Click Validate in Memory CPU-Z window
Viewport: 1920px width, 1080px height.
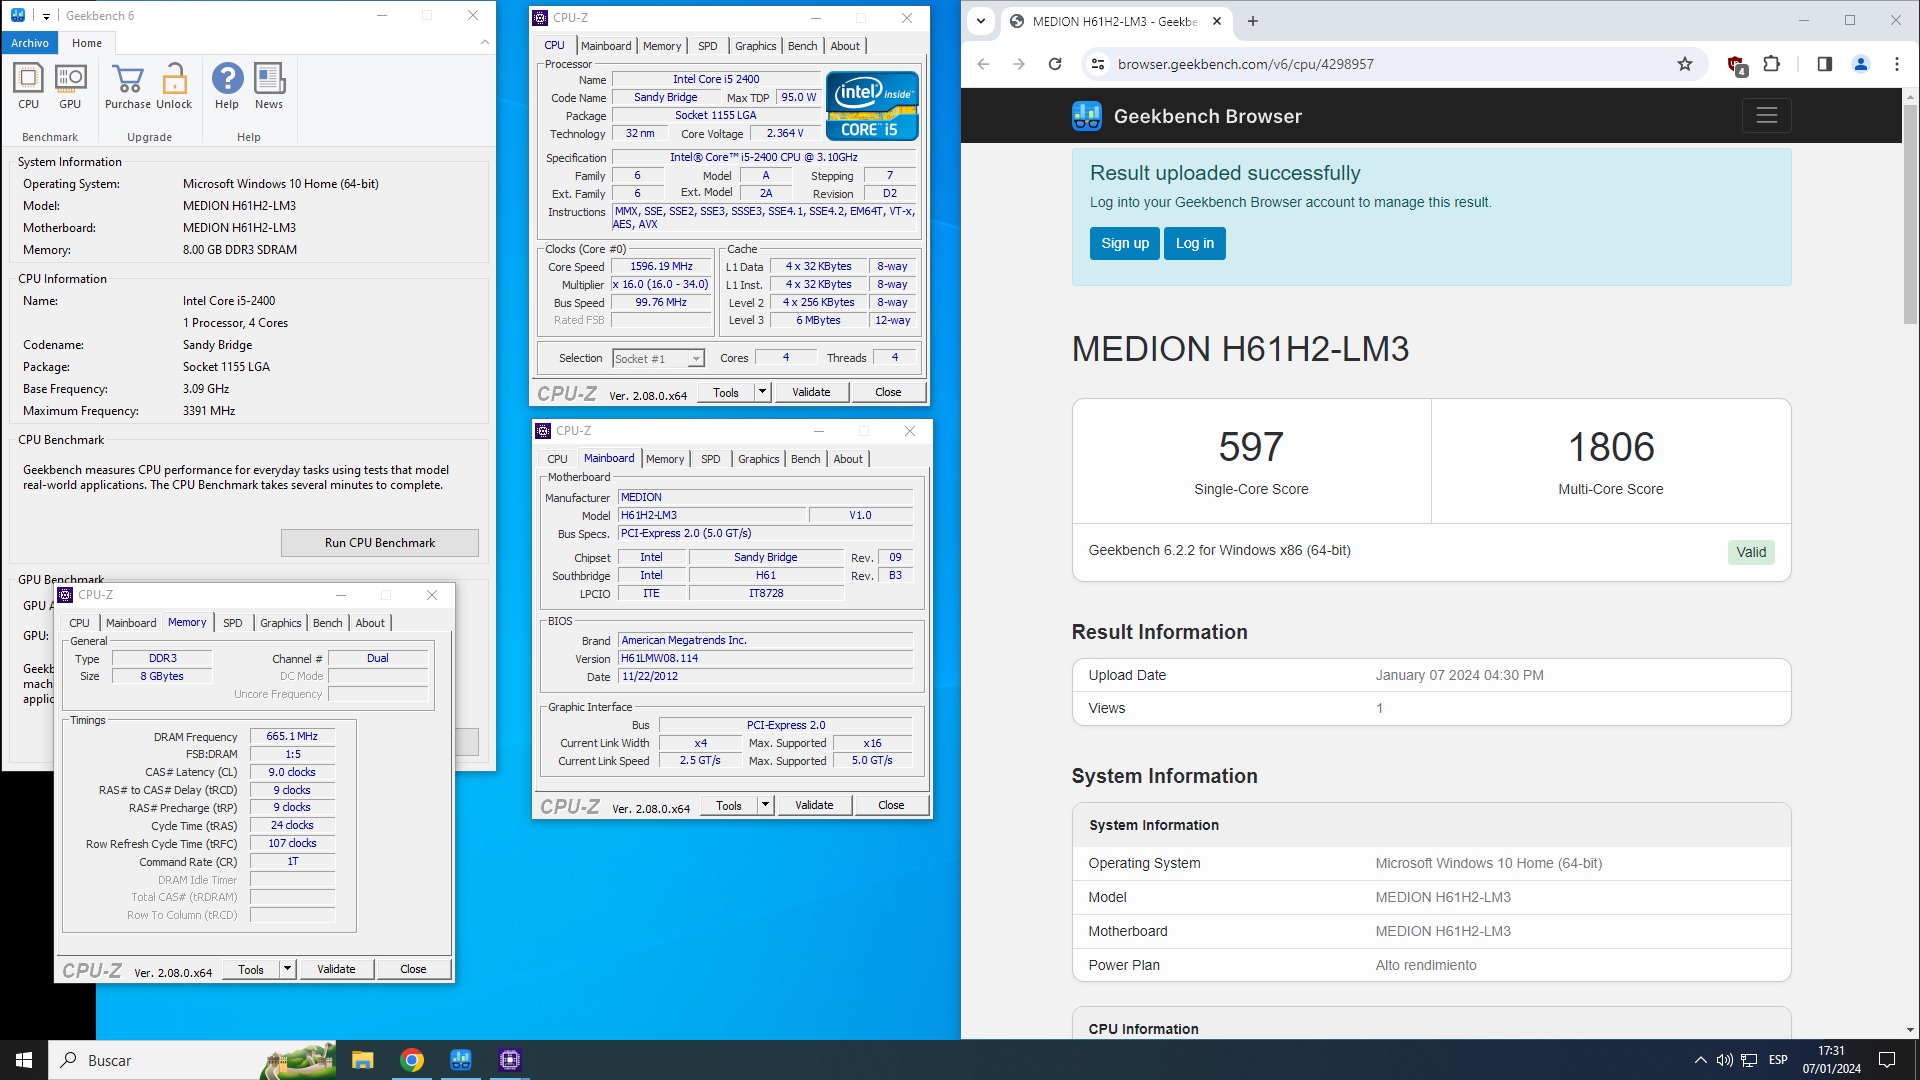click(336, 970)
